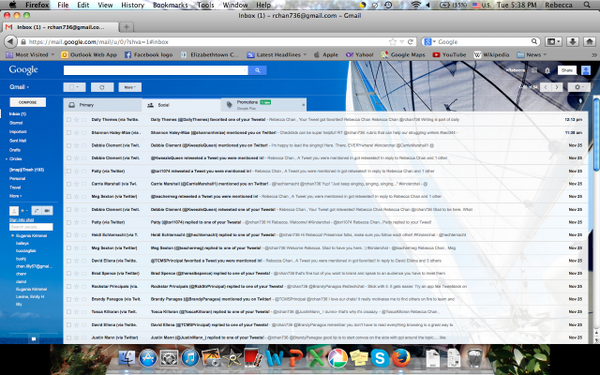This screenshot has height=375, width=600.
Task: Tick the checkbox for Rockstar Principals email
Action: coord(69,287)
